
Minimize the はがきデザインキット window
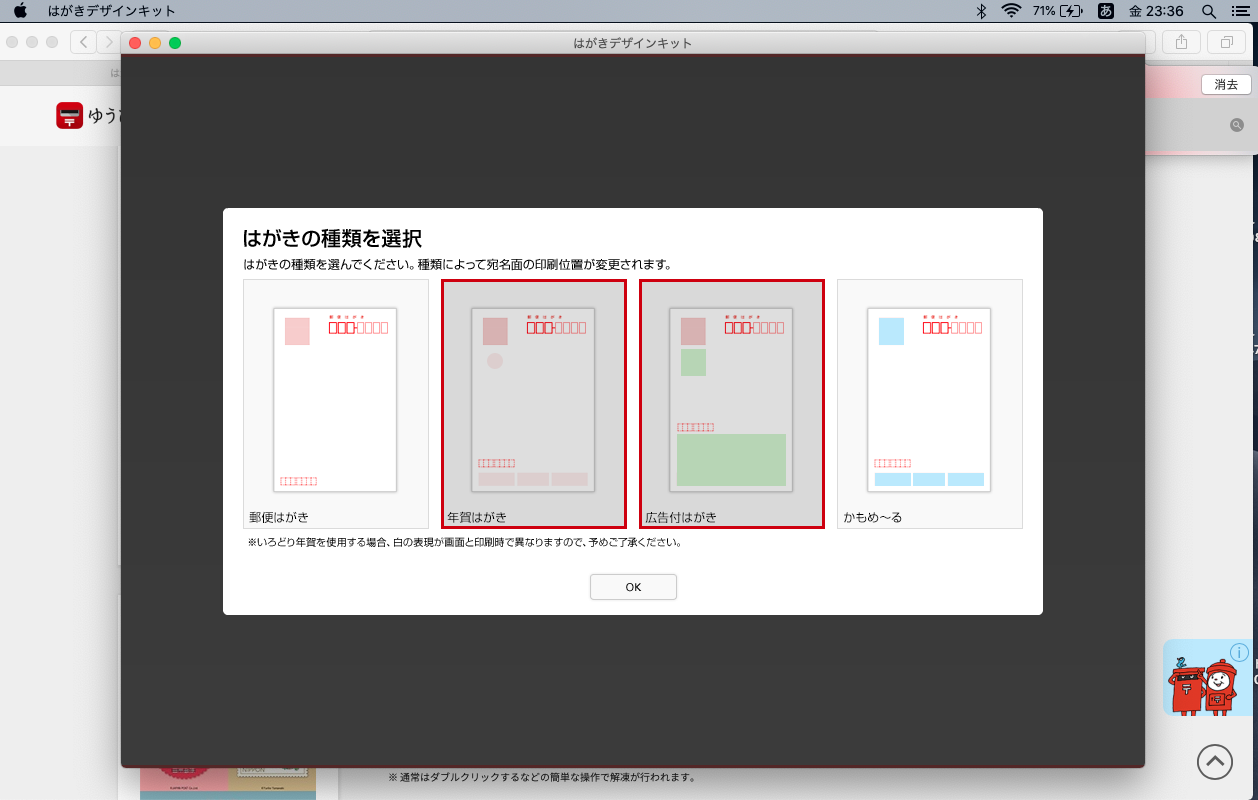click(155, 43)
